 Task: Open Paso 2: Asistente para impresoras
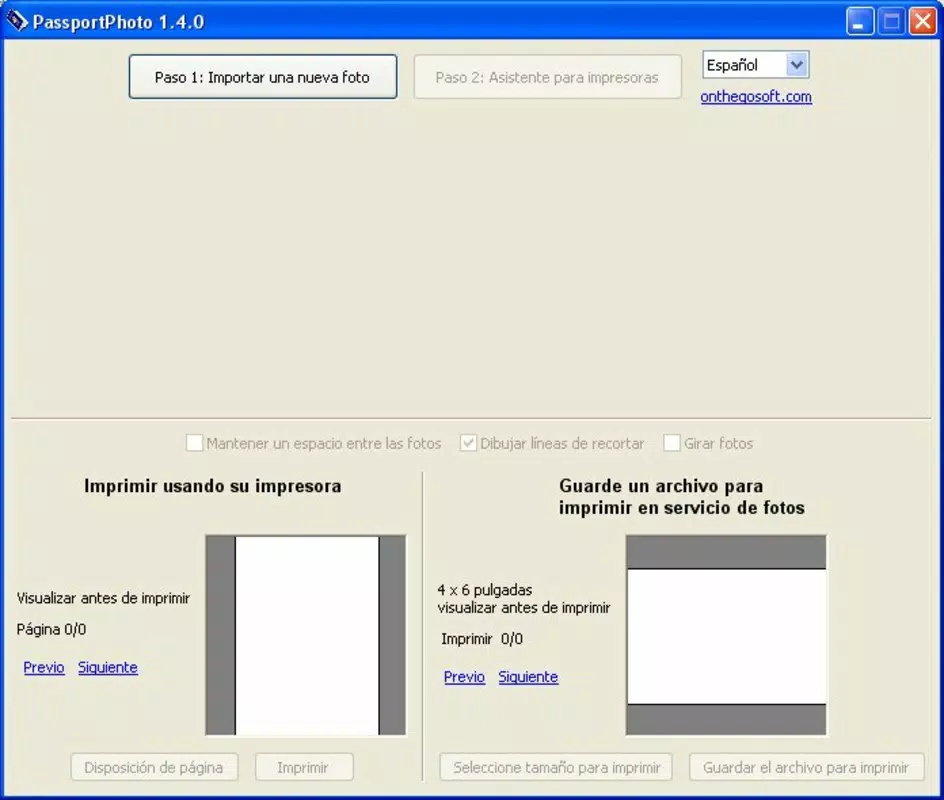coord(547,77)
